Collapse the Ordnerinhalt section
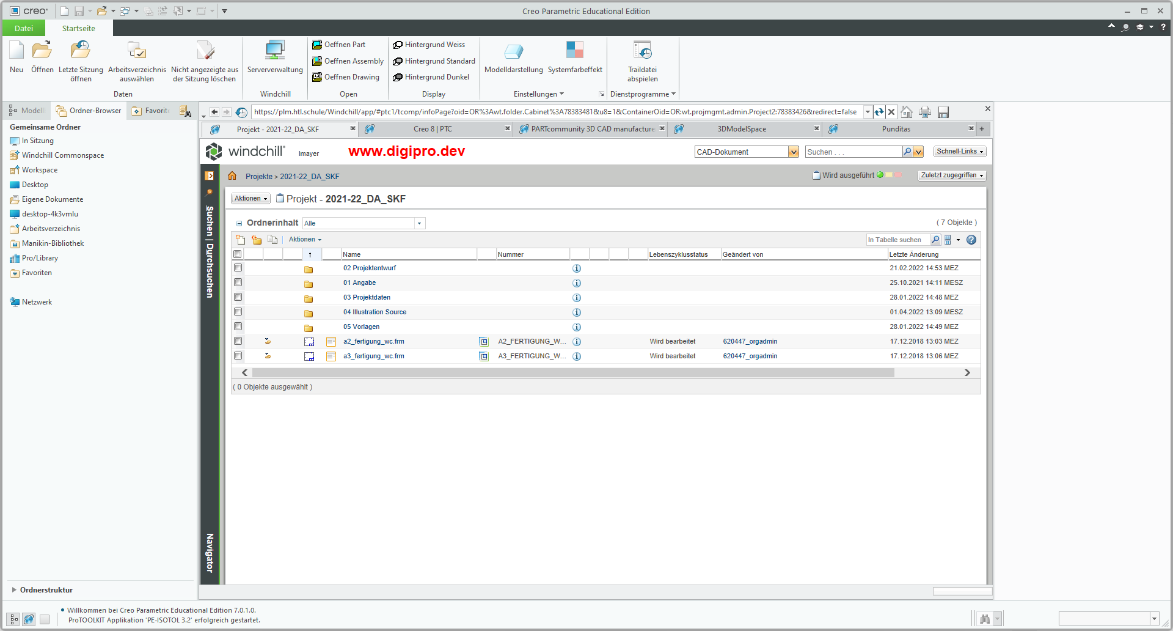 click(x=239, y=223)
